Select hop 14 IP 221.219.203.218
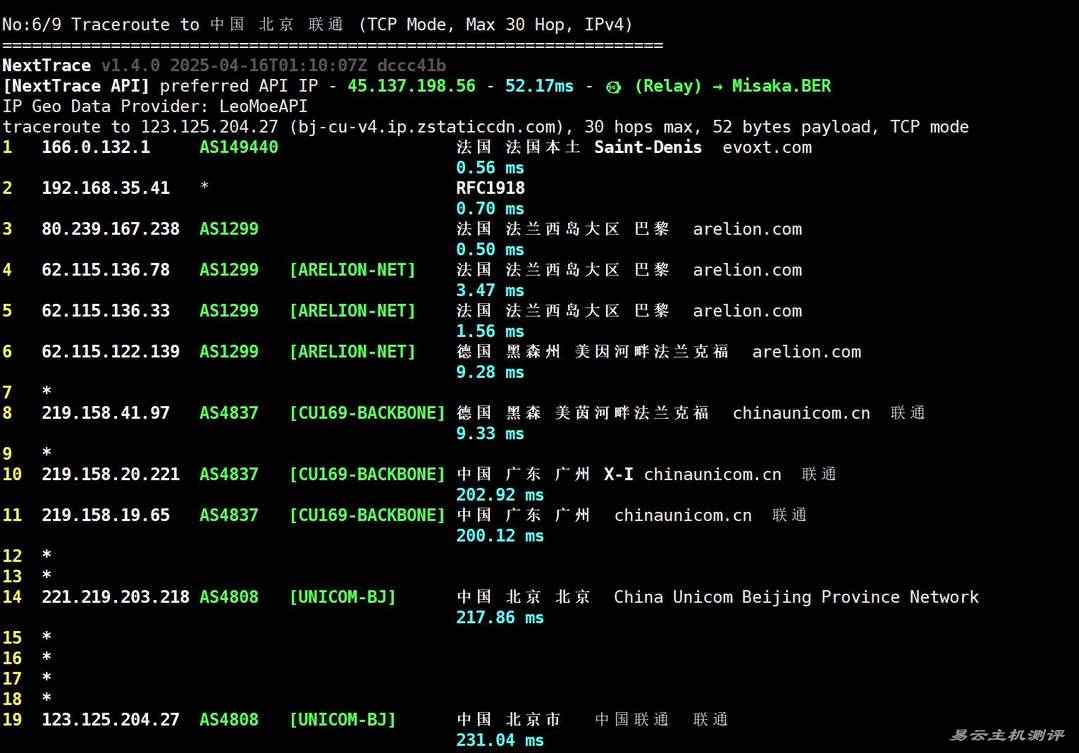 pos(115,597)
